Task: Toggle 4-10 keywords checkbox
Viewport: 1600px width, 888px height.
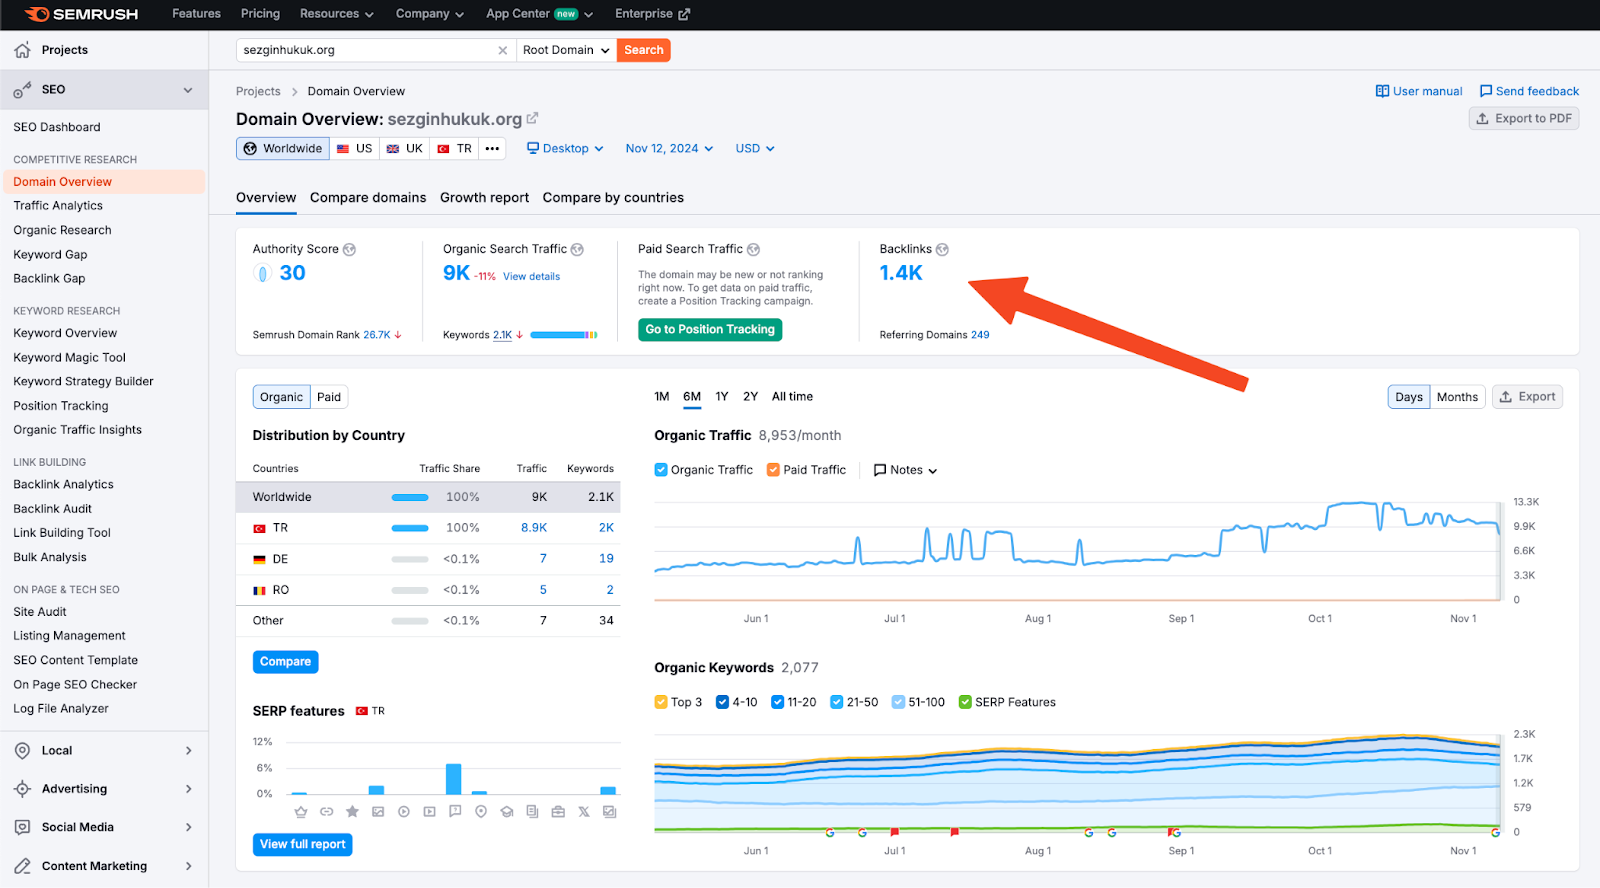Action: tap(722, 702)
